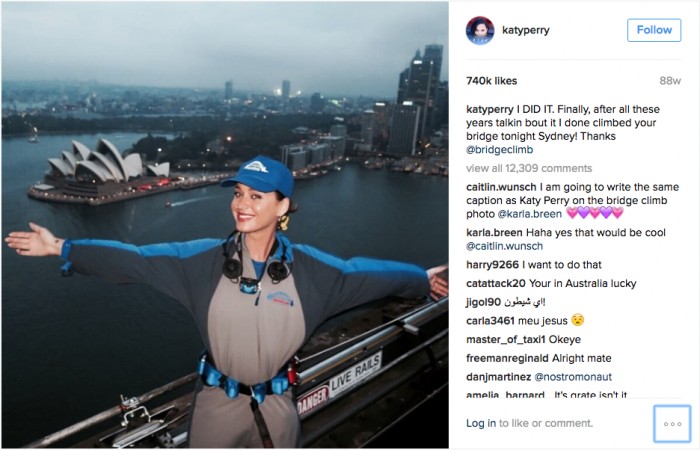Open the three-dots more options menu
This screenshot has height=450, width=700.
[x=672, y=424]
